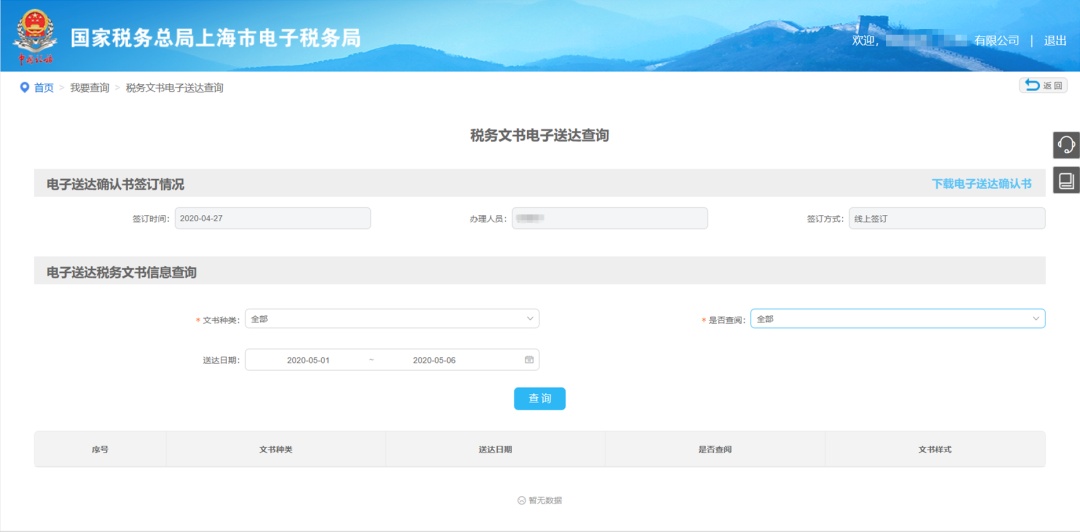1080x532 pixels.
Task: Click 下载电子送达确认书 link
Action: coord(982,183)
